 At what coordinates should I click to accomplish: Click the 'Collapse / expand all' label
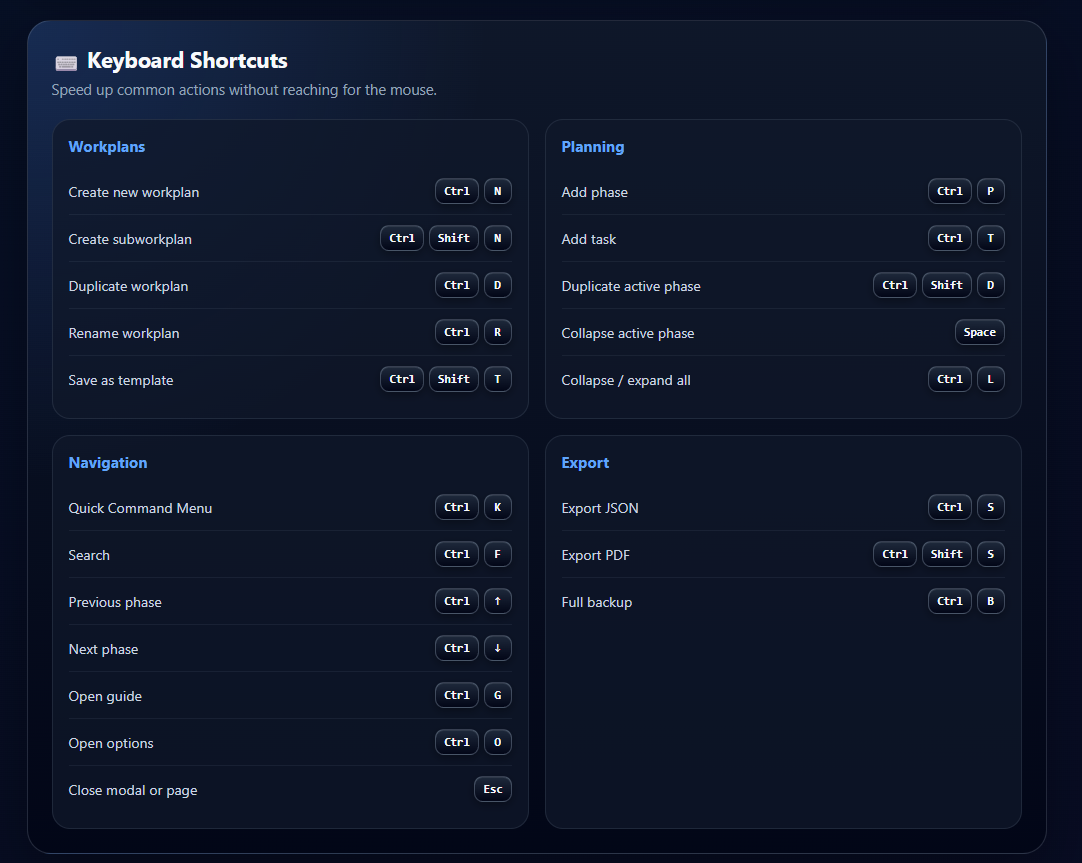coord(626,380)
